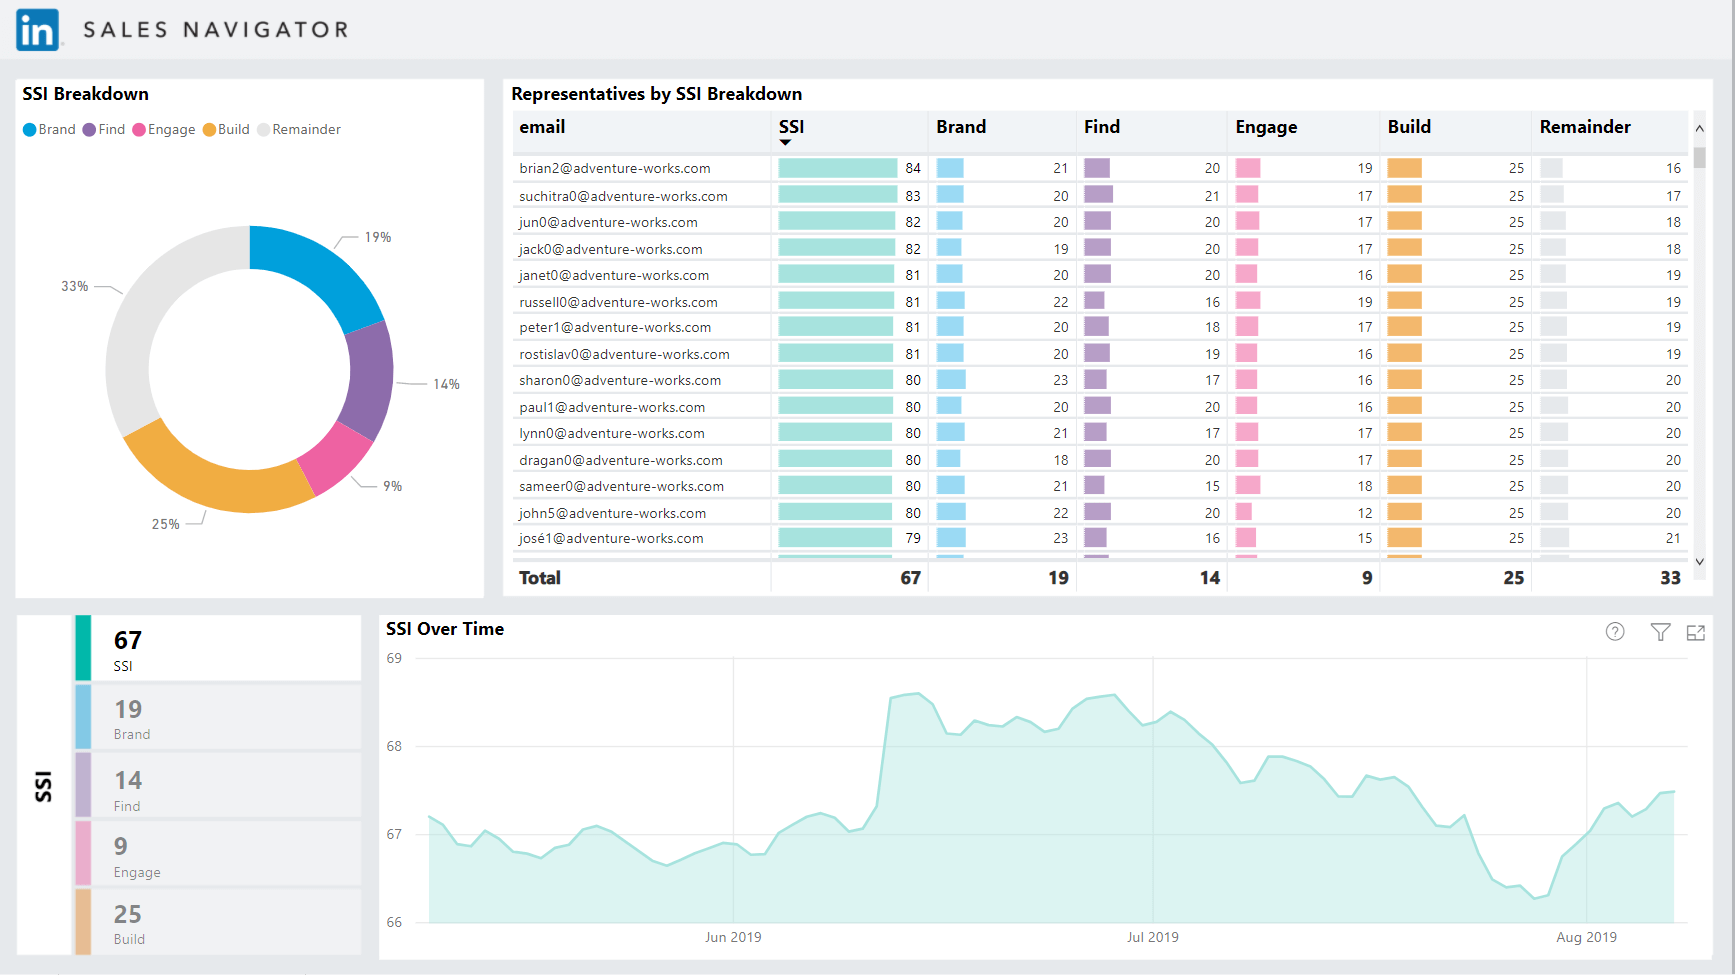Screen dimensions: 1735x975
Task: Click the Find legend dot in SSI Breakdown
Action: 90,130
